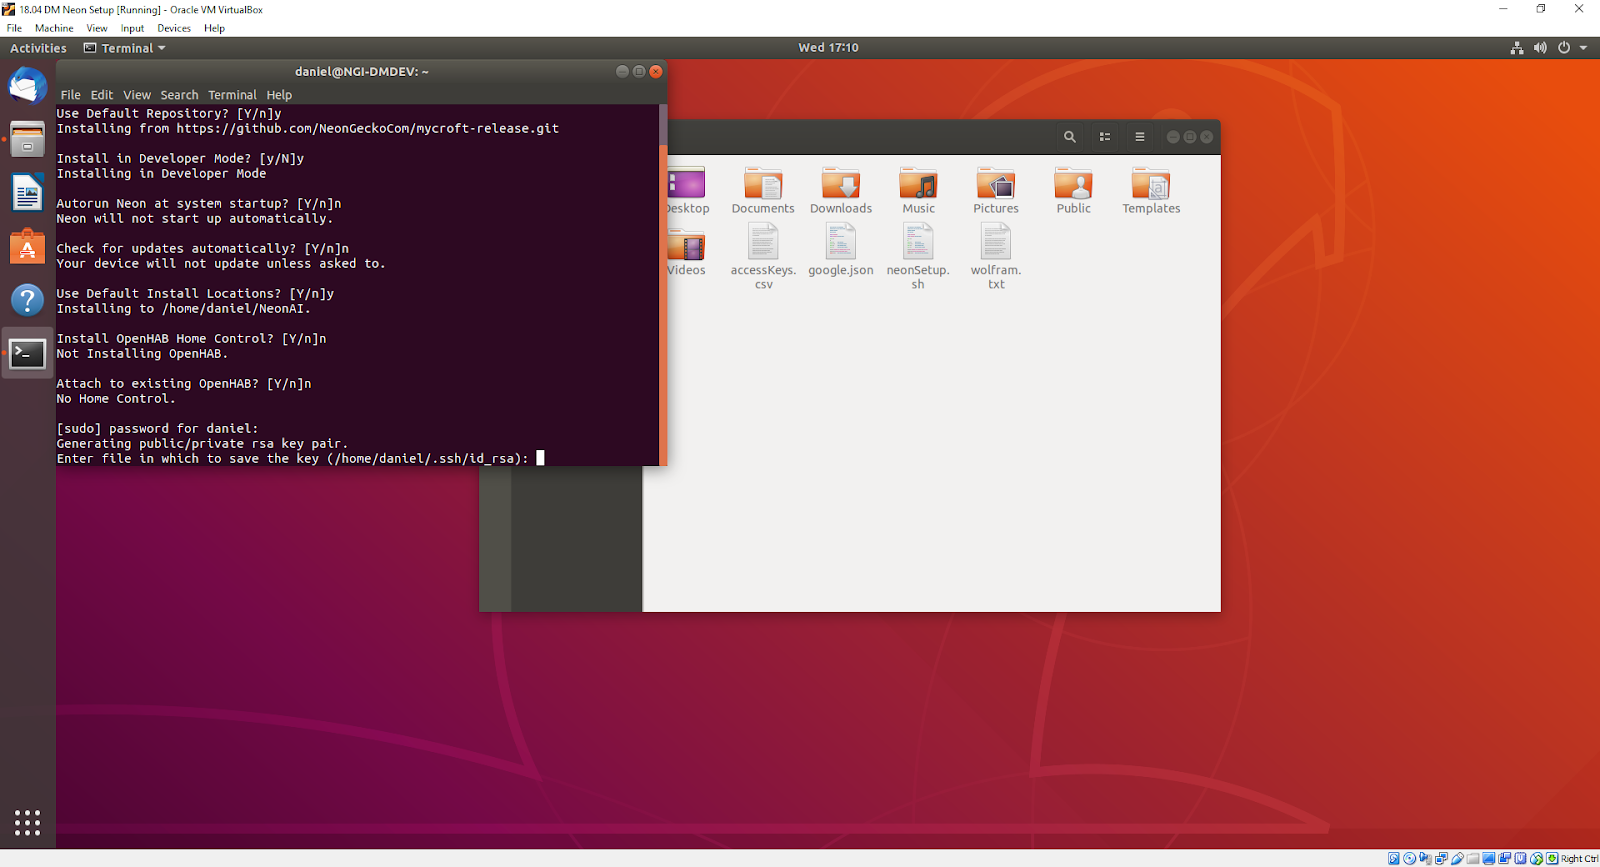Screen dimensions: 1600x867
Task: Open the terminal's Search menu
Action: [x=179, y=95]
